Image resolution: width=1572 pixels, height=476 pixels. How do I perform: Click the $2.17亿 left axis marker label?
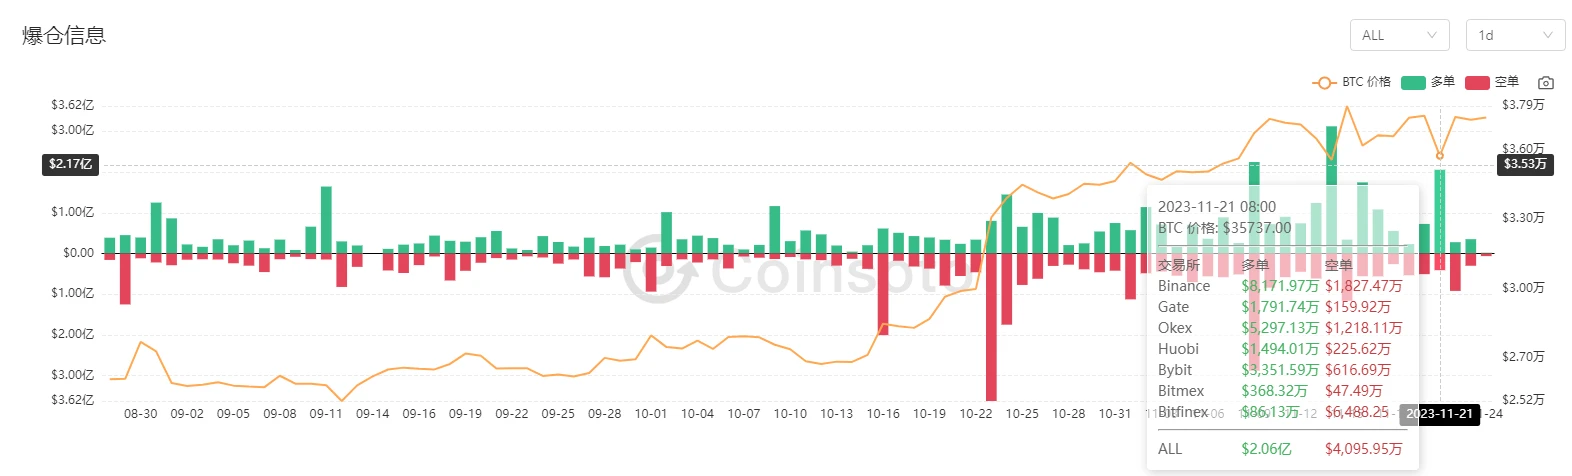coord(70,164)
